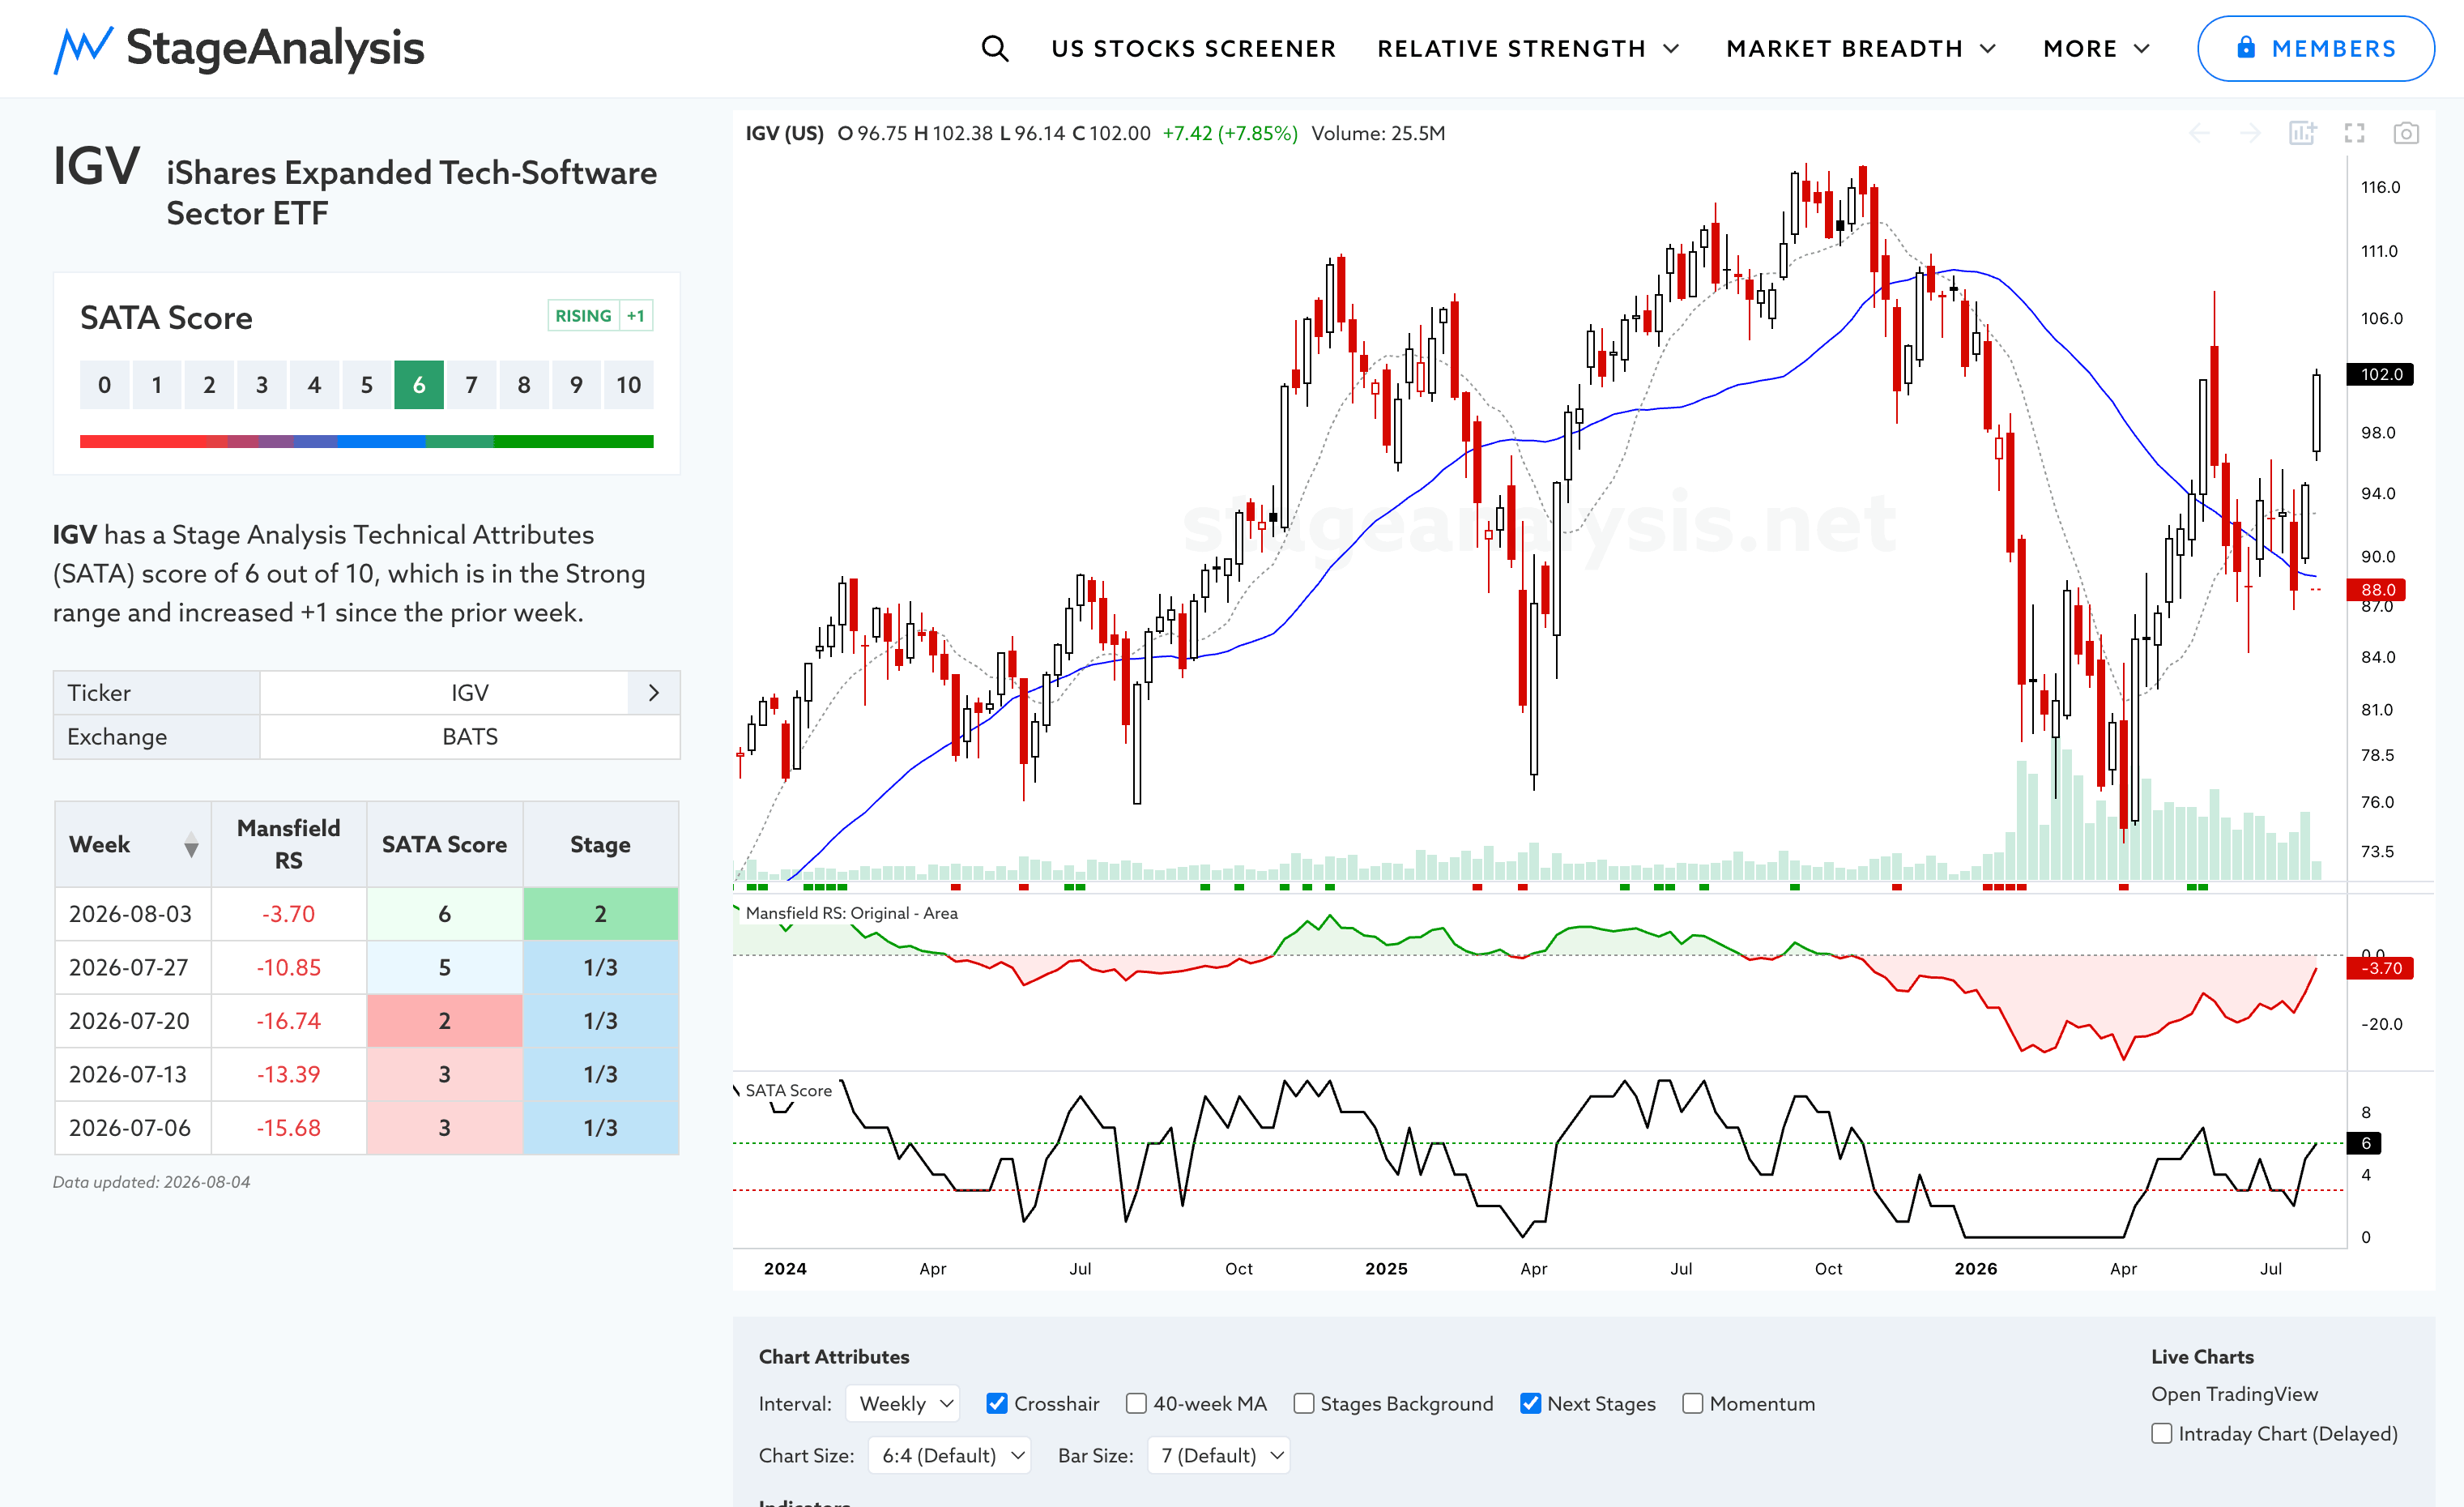Click the StageAnalysis site name
Image resolution: width=2464 pixels, height=1507 pixels.
click(275, 48)
